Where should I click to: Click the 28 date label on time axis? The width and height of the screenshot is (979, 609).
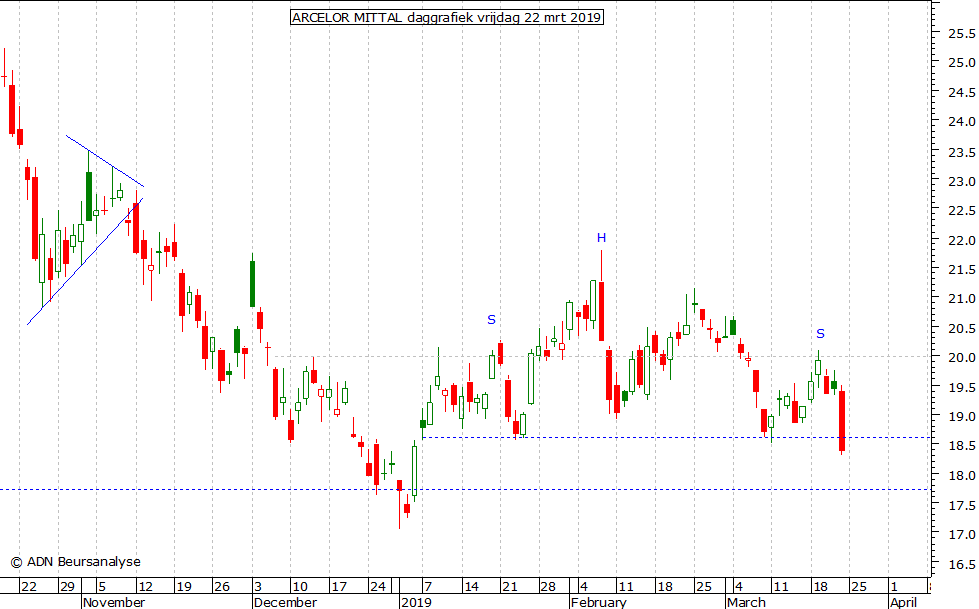coord(548,587)
